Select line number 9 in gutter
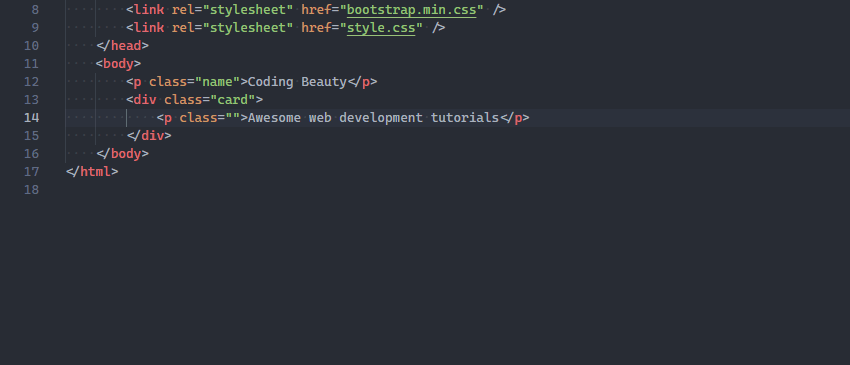Image resolution: width=850 pixels, height=365 pixels. (35, 28)
